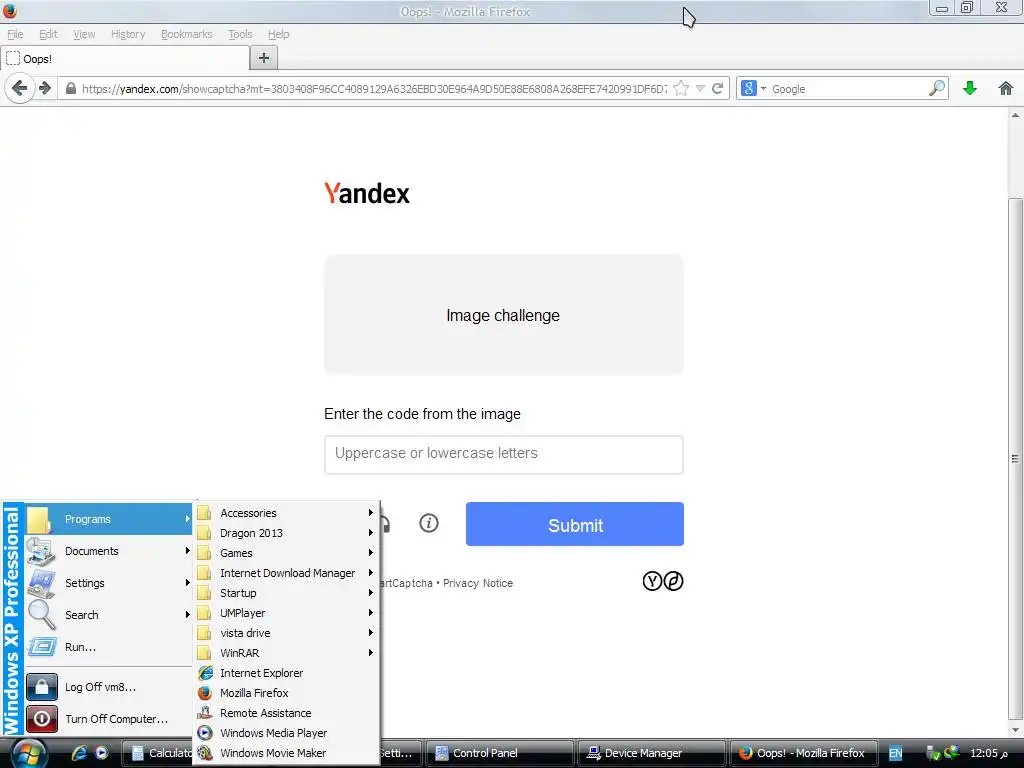1024x768 pixels.
Task: Choose Log Off vm8... in Start menu
Action: click(x=109, y=687)
